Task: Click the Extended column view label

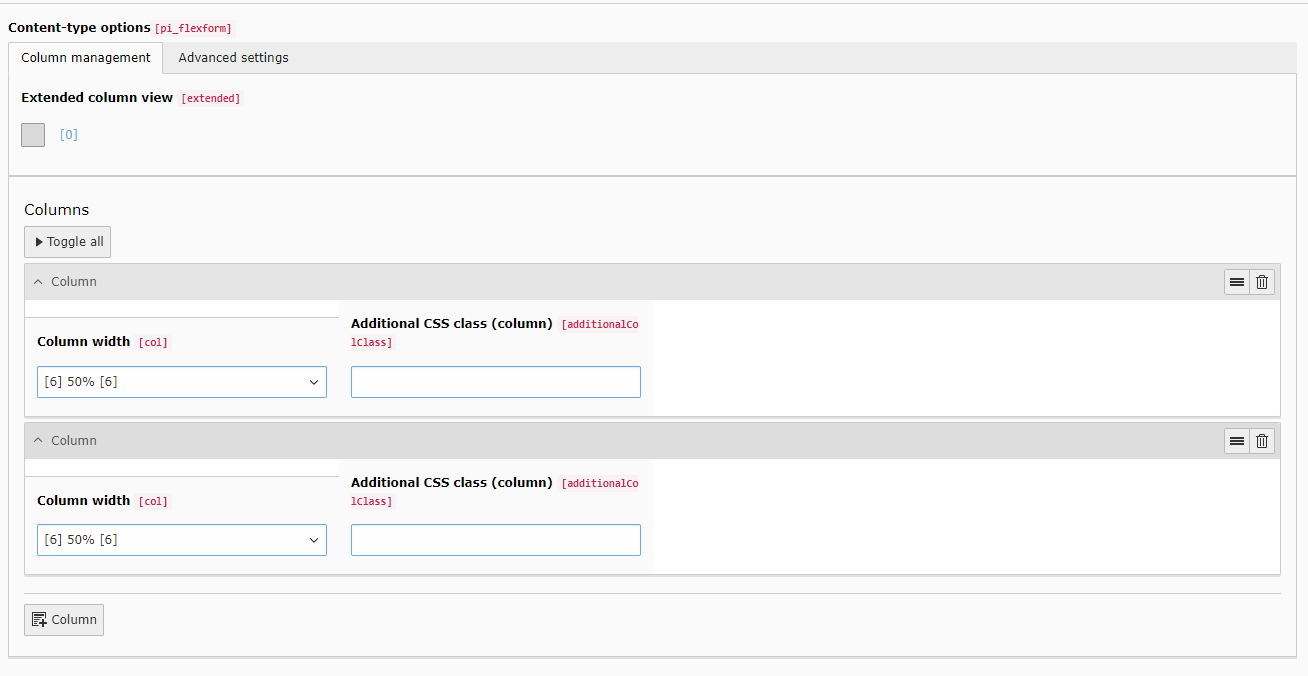Action: point(97,98)
